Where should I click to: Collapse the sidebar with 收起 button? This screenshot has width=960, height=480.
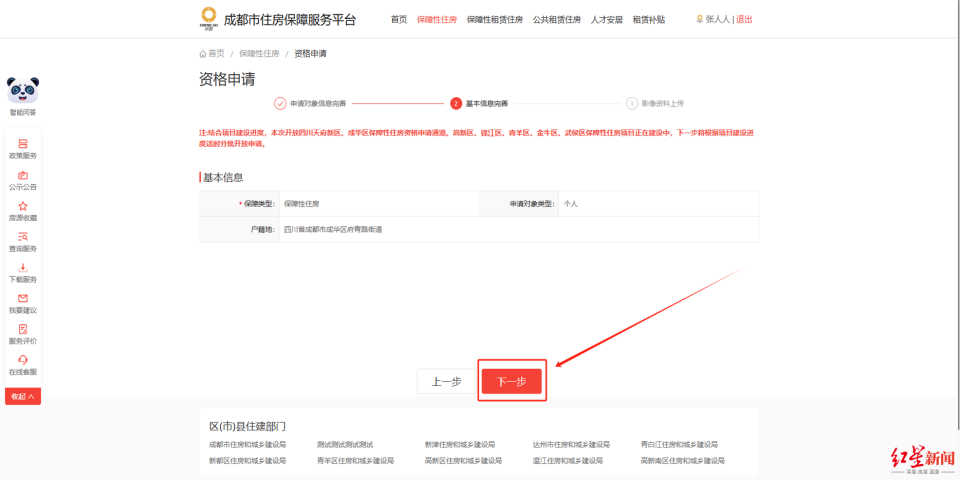point(23,396)
